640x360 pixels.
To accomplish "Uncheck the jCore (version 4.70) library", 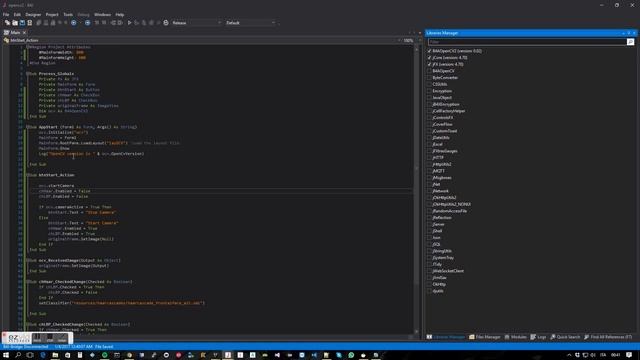I will click(x=429, y=58).
